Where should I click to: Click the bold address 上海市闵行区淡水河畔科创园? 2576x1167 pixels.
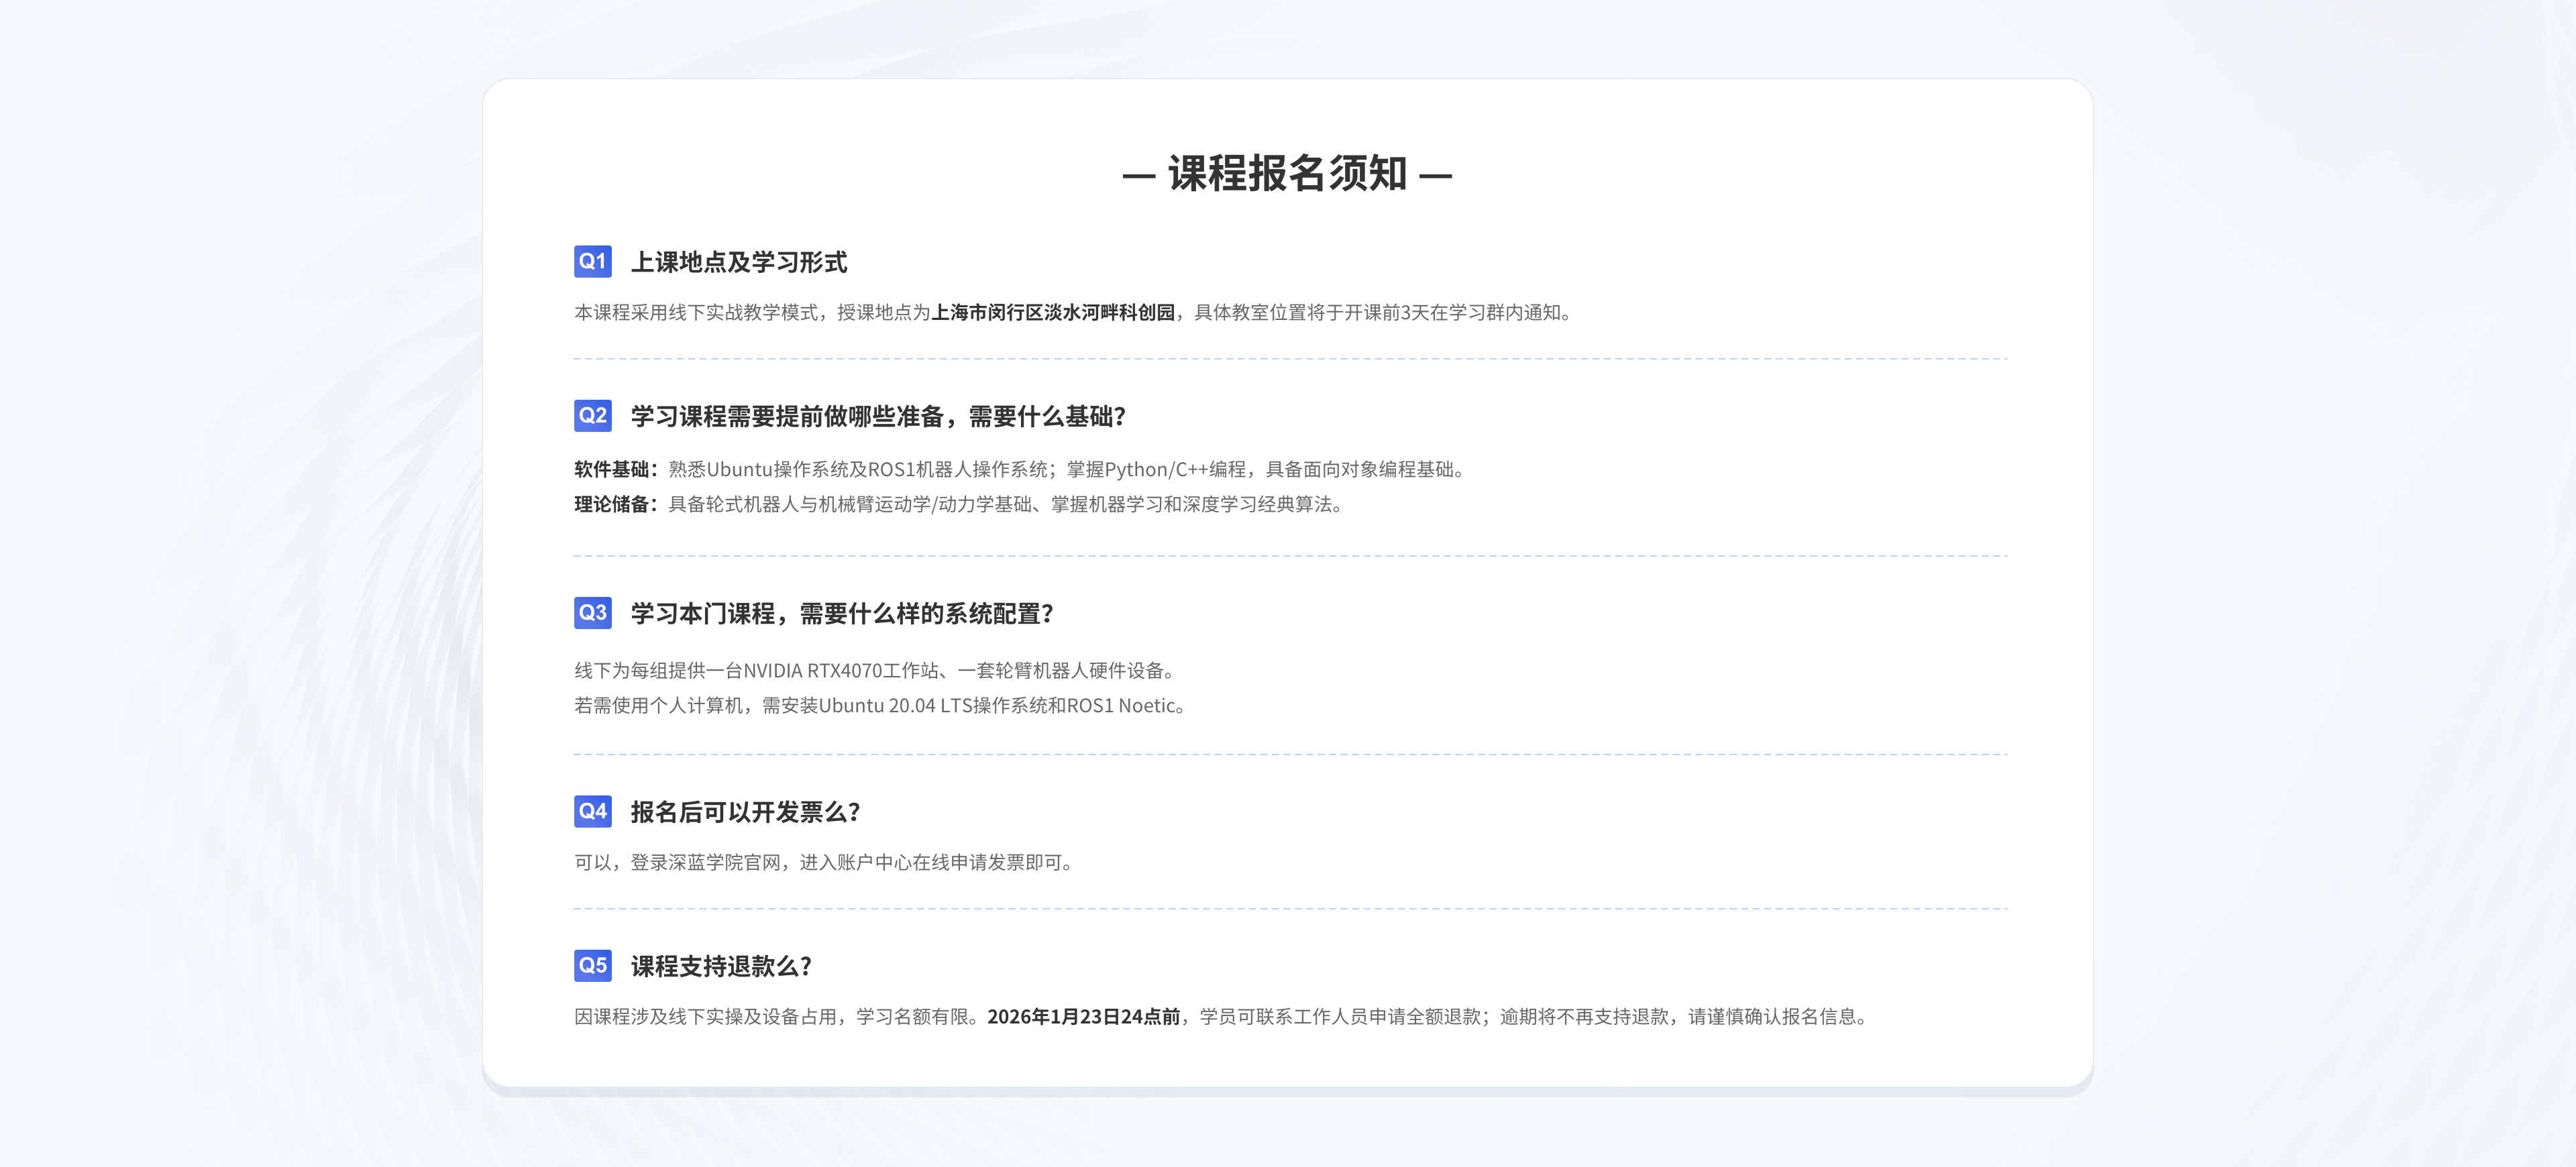pyautogui.click(x=1052, y=313)
